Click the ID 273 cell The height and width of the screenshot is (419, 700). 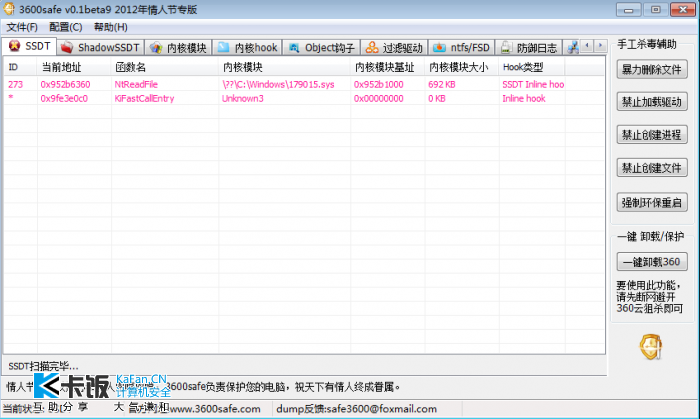(x=16, y=84)
